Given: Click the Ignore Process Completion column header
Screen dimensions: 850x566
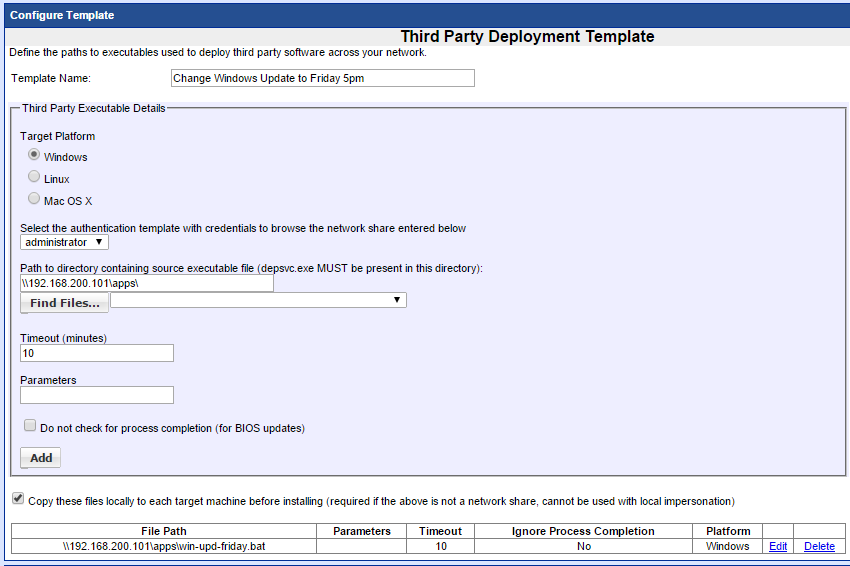Looking at the screenshot, I should [x=583, y=531].
